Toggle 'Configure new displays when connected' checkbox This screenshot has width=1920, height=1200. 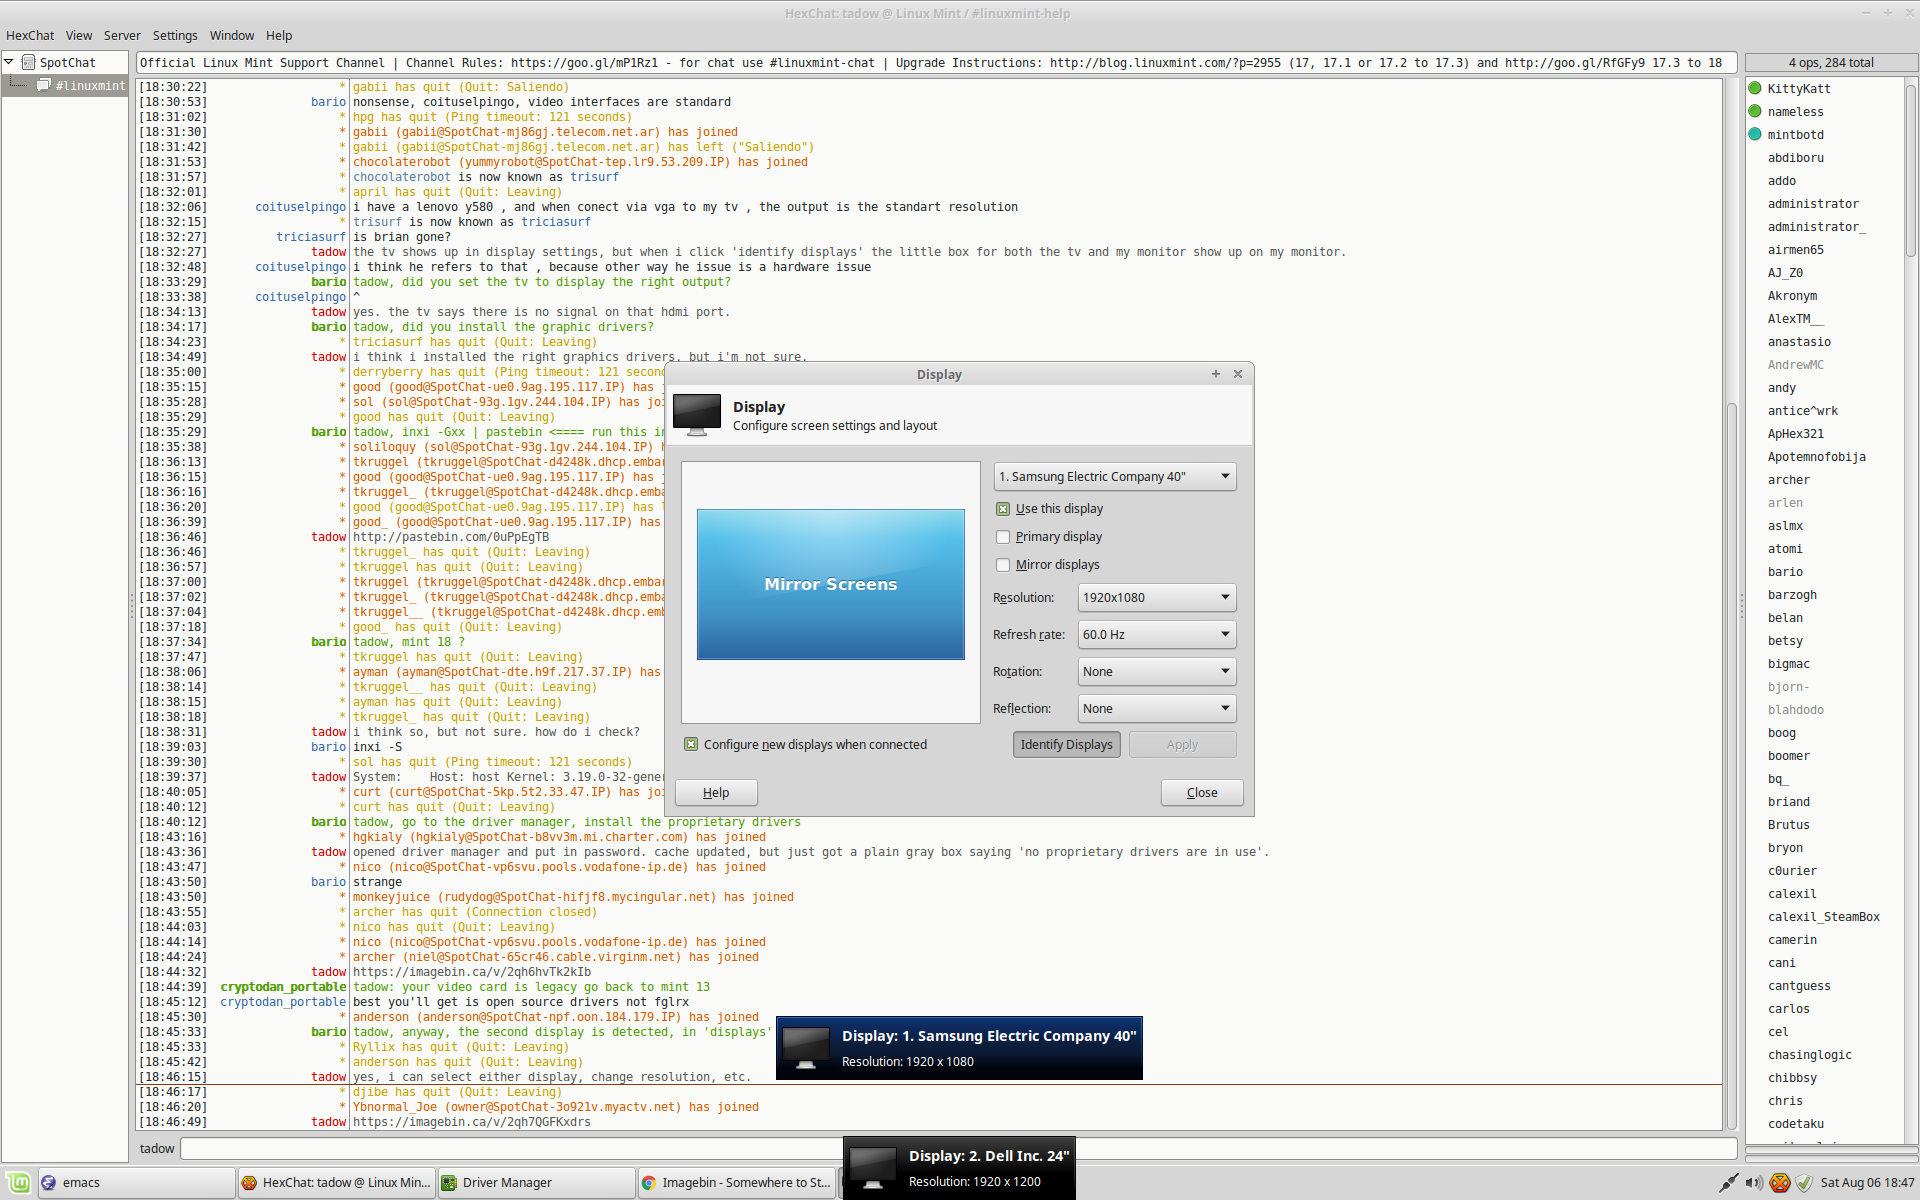coord(691,744)
